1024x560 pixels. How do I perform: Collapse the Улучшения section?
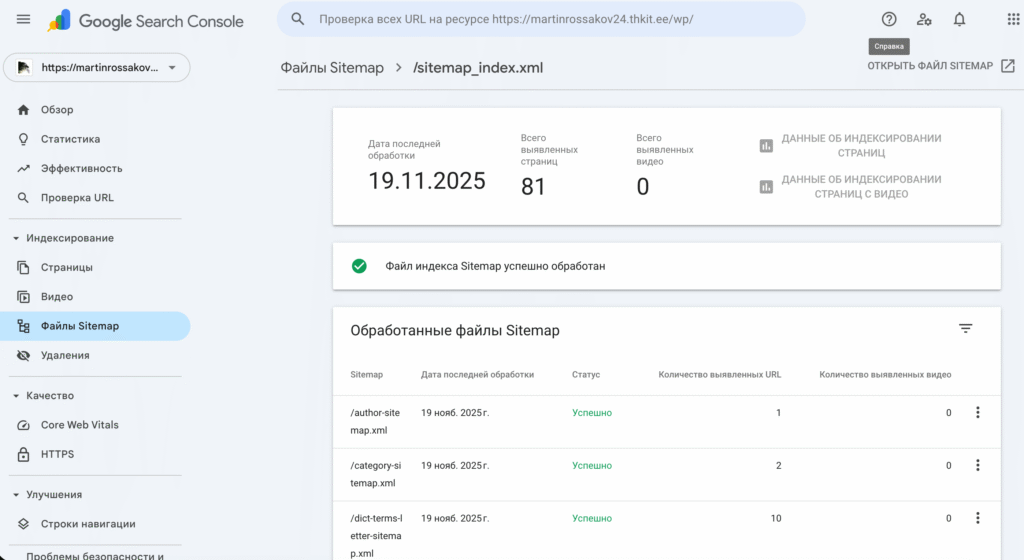click(x=16, y=495)
